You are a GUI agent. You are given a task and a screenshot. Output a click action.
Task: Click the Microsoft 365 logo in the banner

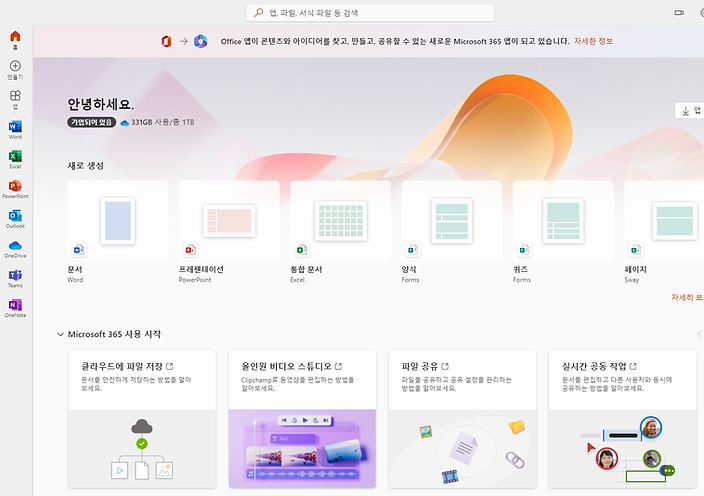coord(201,41)
